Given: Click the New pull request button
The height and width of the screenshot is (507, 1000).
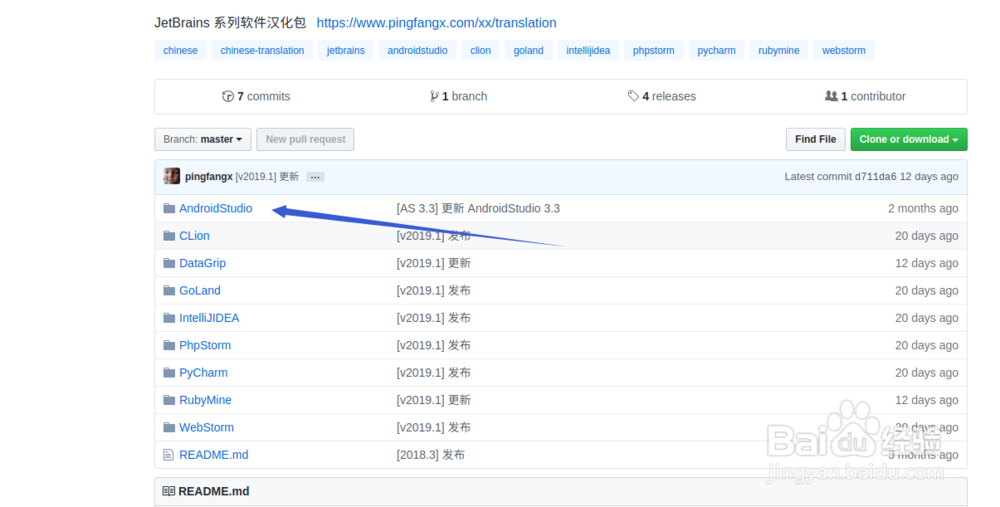Looking at the screenshot, I should (305, 140).
